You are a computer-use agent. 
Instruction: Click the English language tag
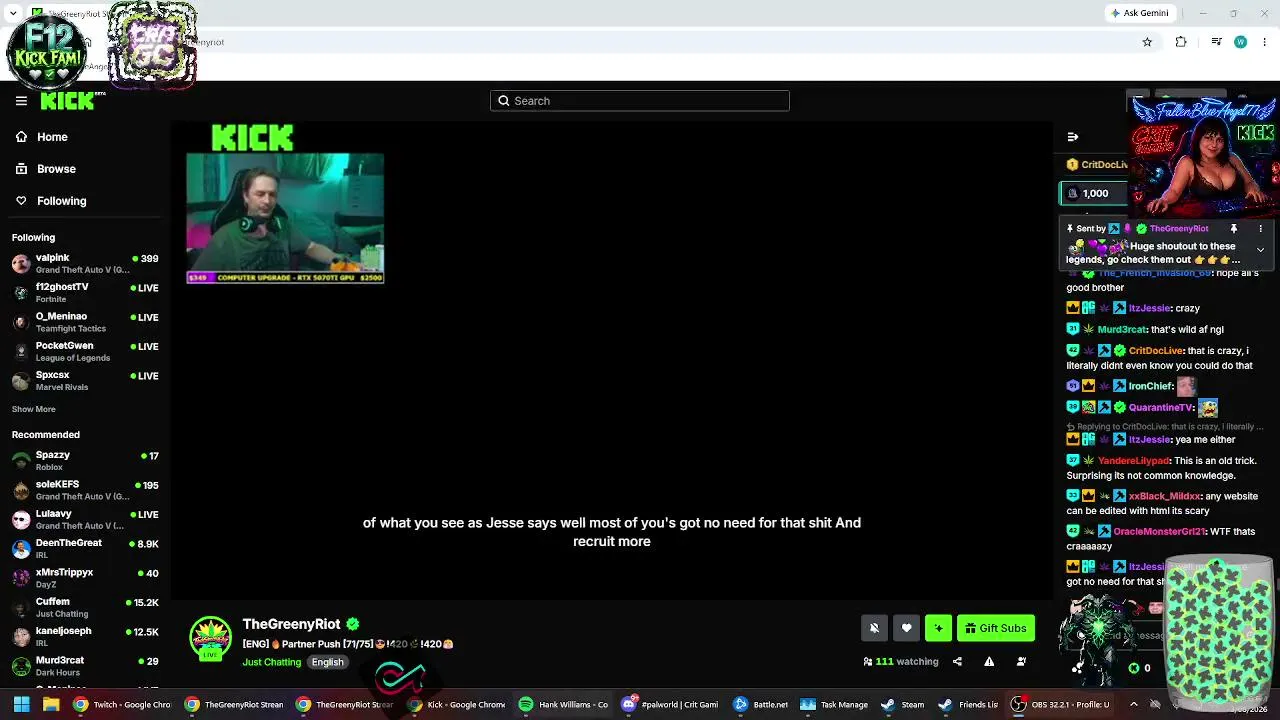point(327,662)
